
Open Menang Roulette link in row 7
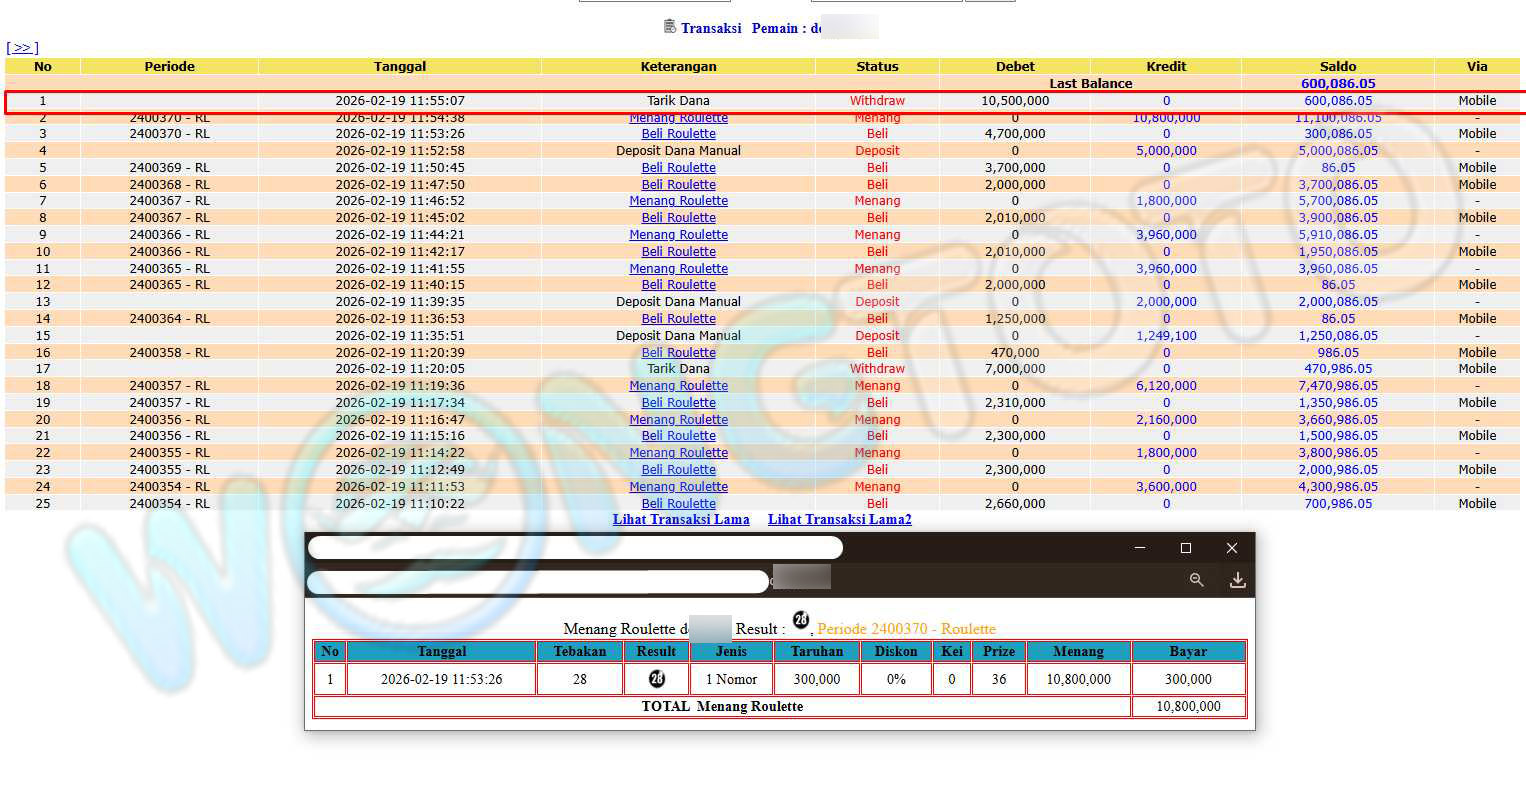click(x=678, y=201)
